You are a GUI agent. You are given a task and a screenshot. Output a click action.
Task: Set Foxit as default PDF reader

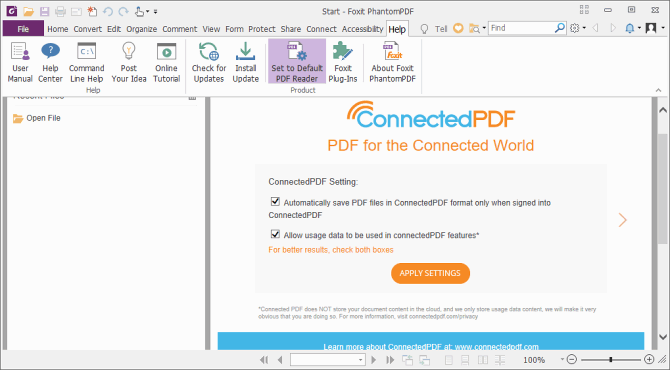297,62
